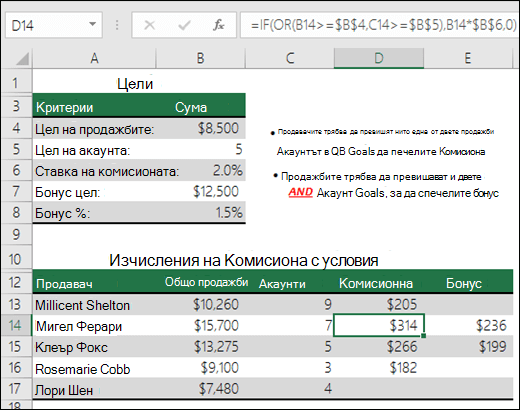This screenshot has height=410, width=520.
Task: Click the $12,500 bonus goal cell
Action: [201, 192]
